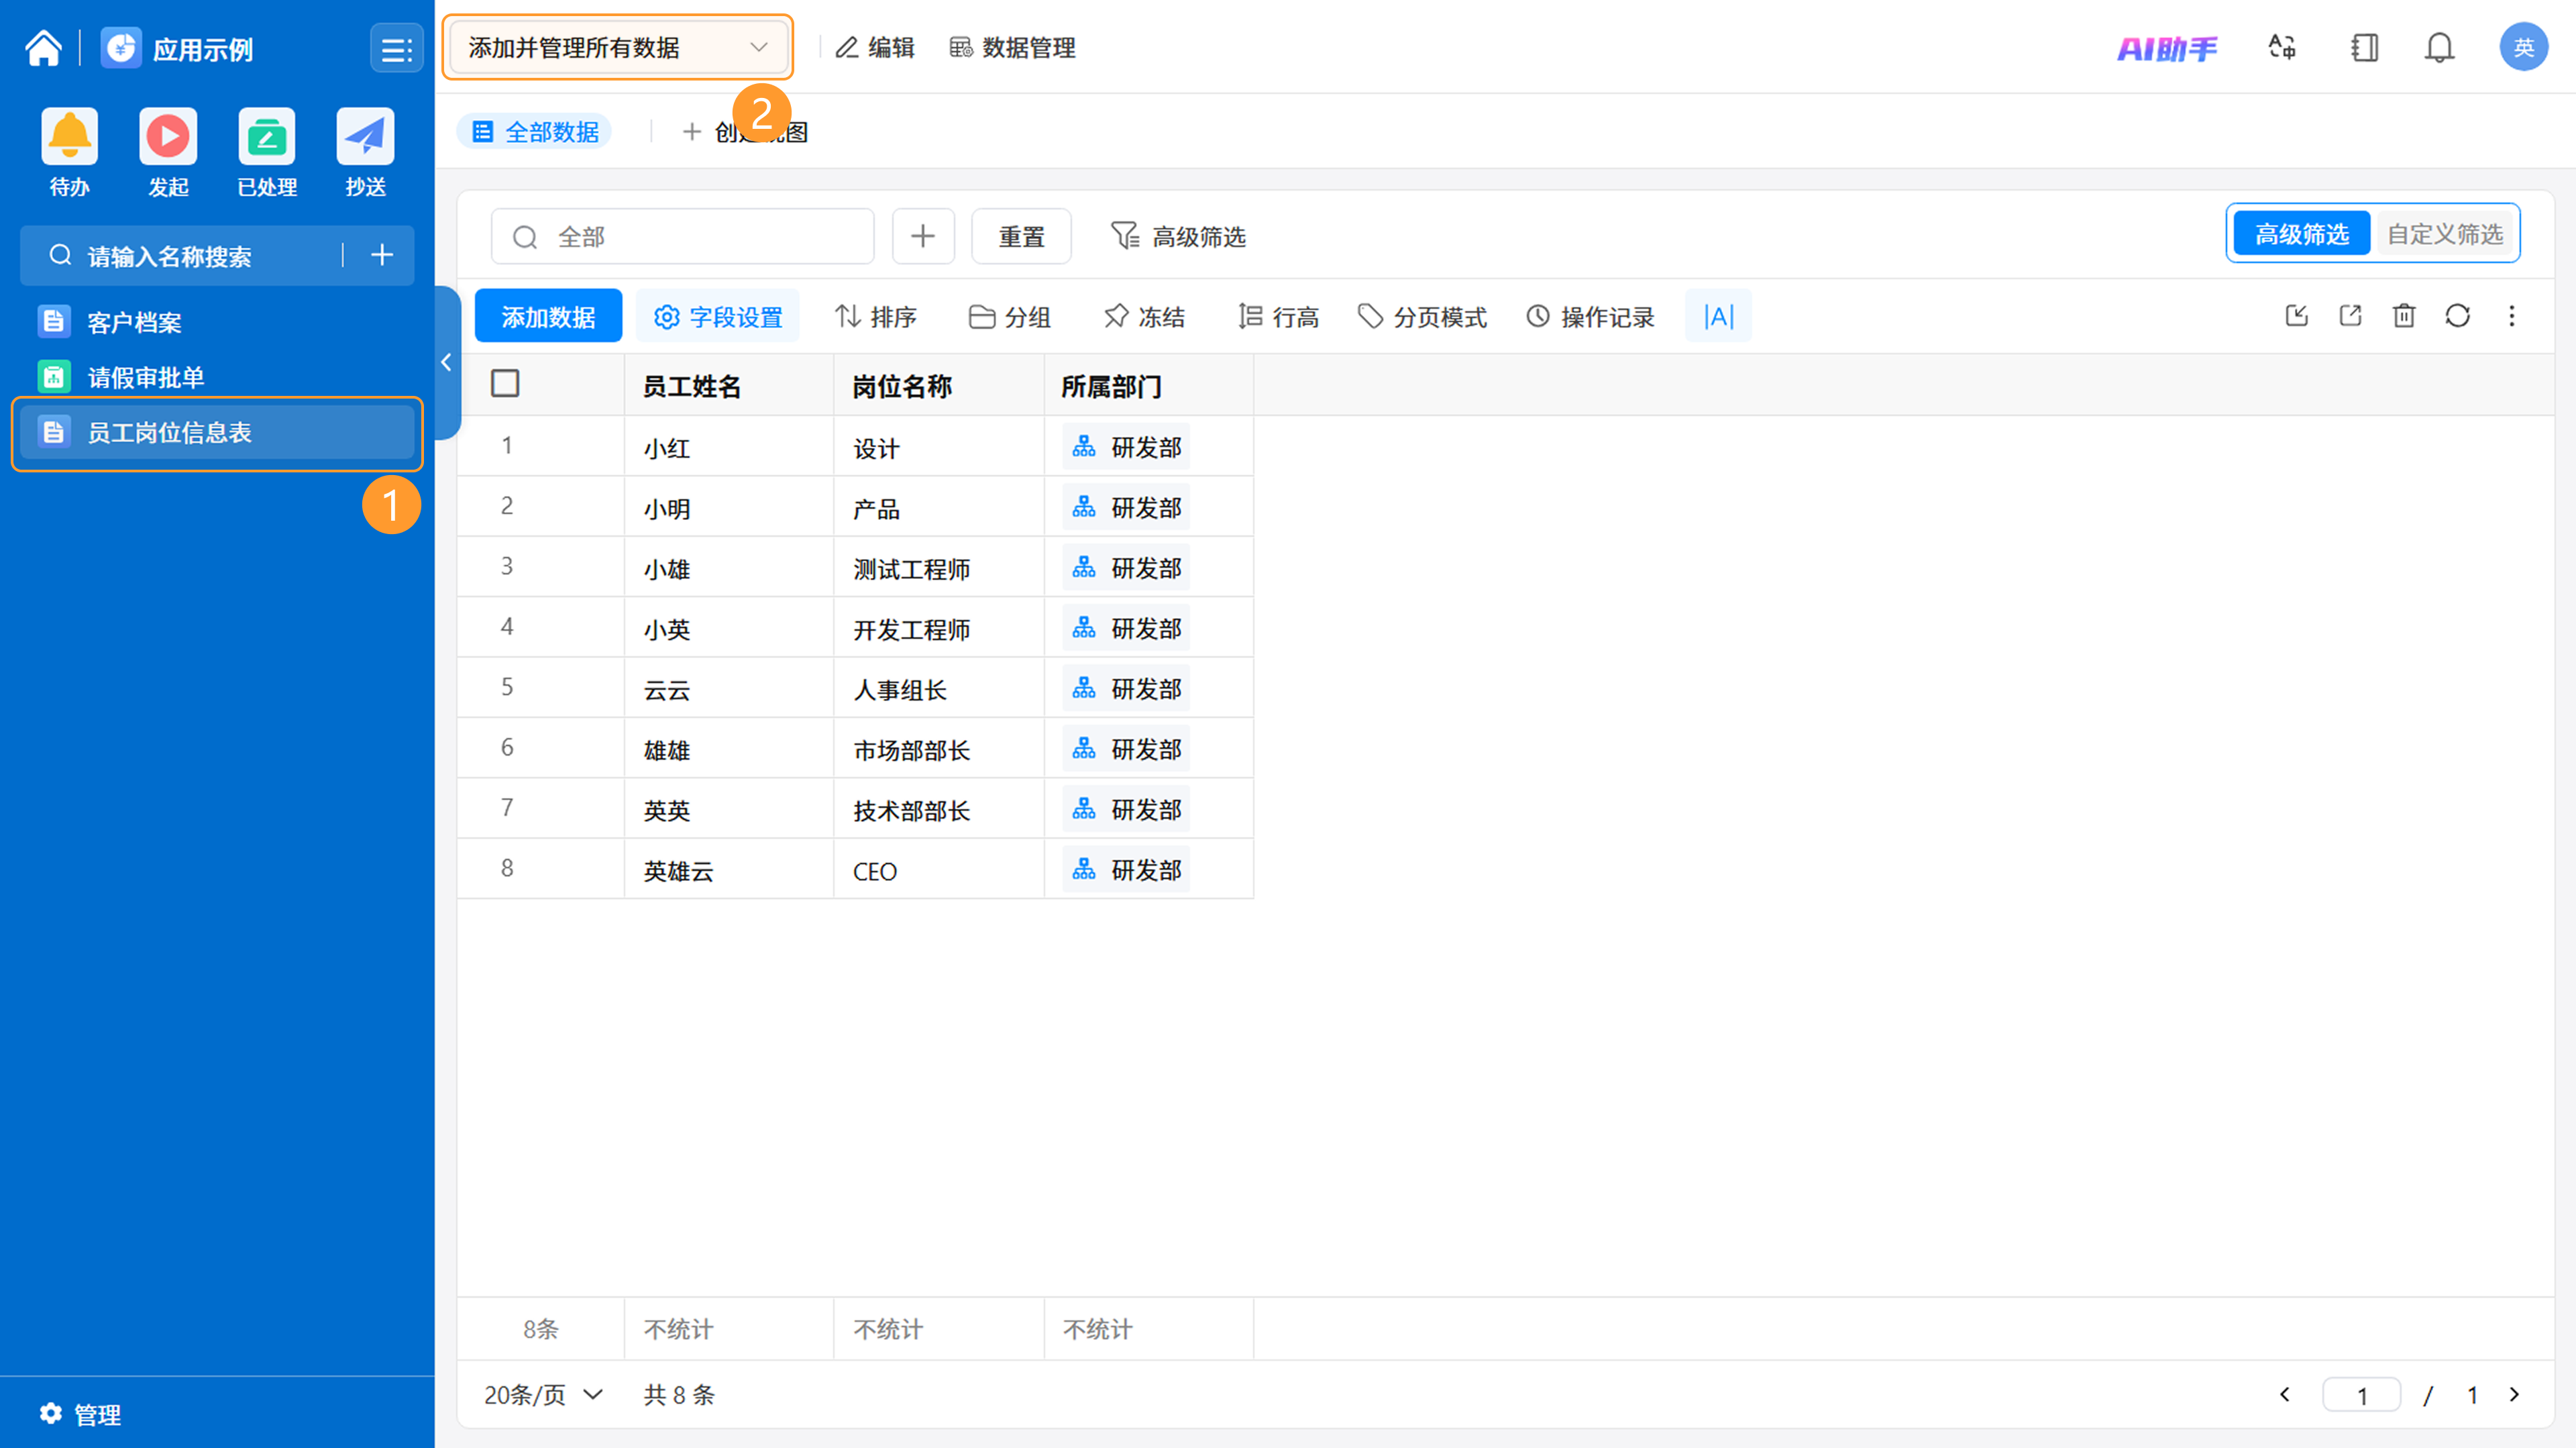Click the trash delete icon
The image size is (2576, 1448).
click(2403, 316)
